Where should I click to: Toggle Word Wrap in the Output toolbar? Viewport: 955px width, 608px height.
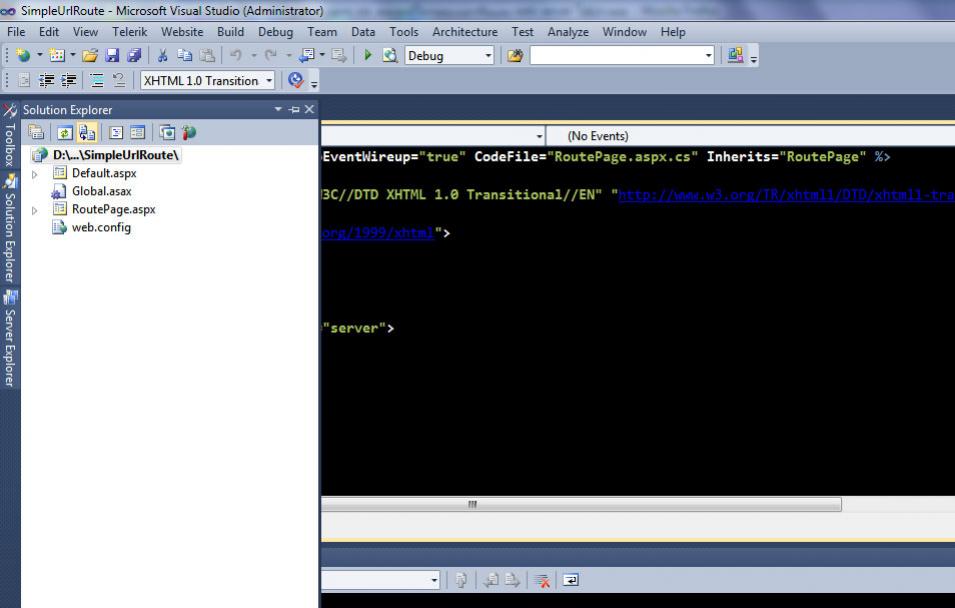click(571, 581)
